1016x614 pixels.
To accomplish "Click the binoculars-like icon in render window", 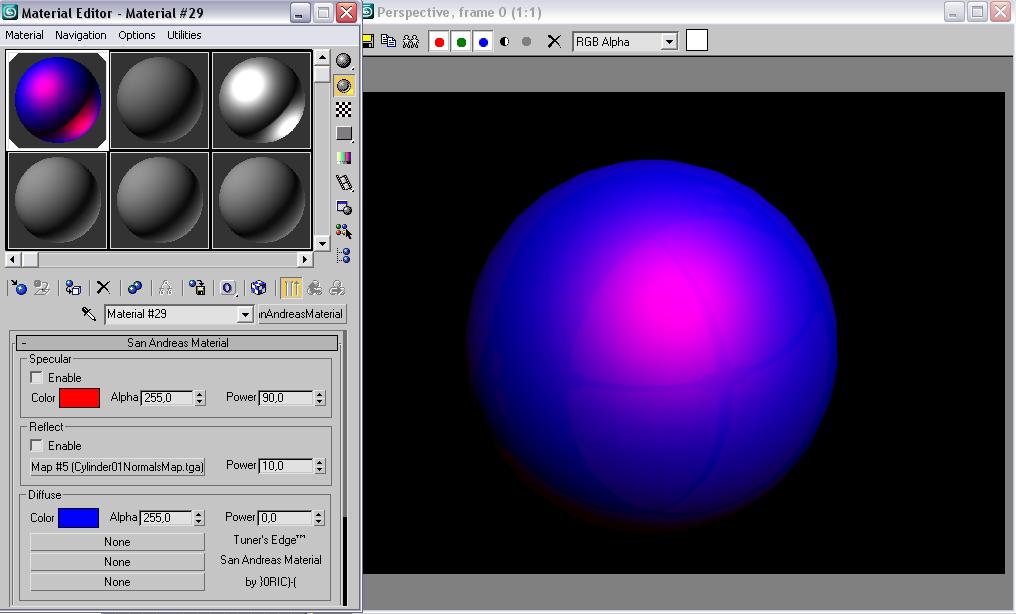I will tap(411, 41).
